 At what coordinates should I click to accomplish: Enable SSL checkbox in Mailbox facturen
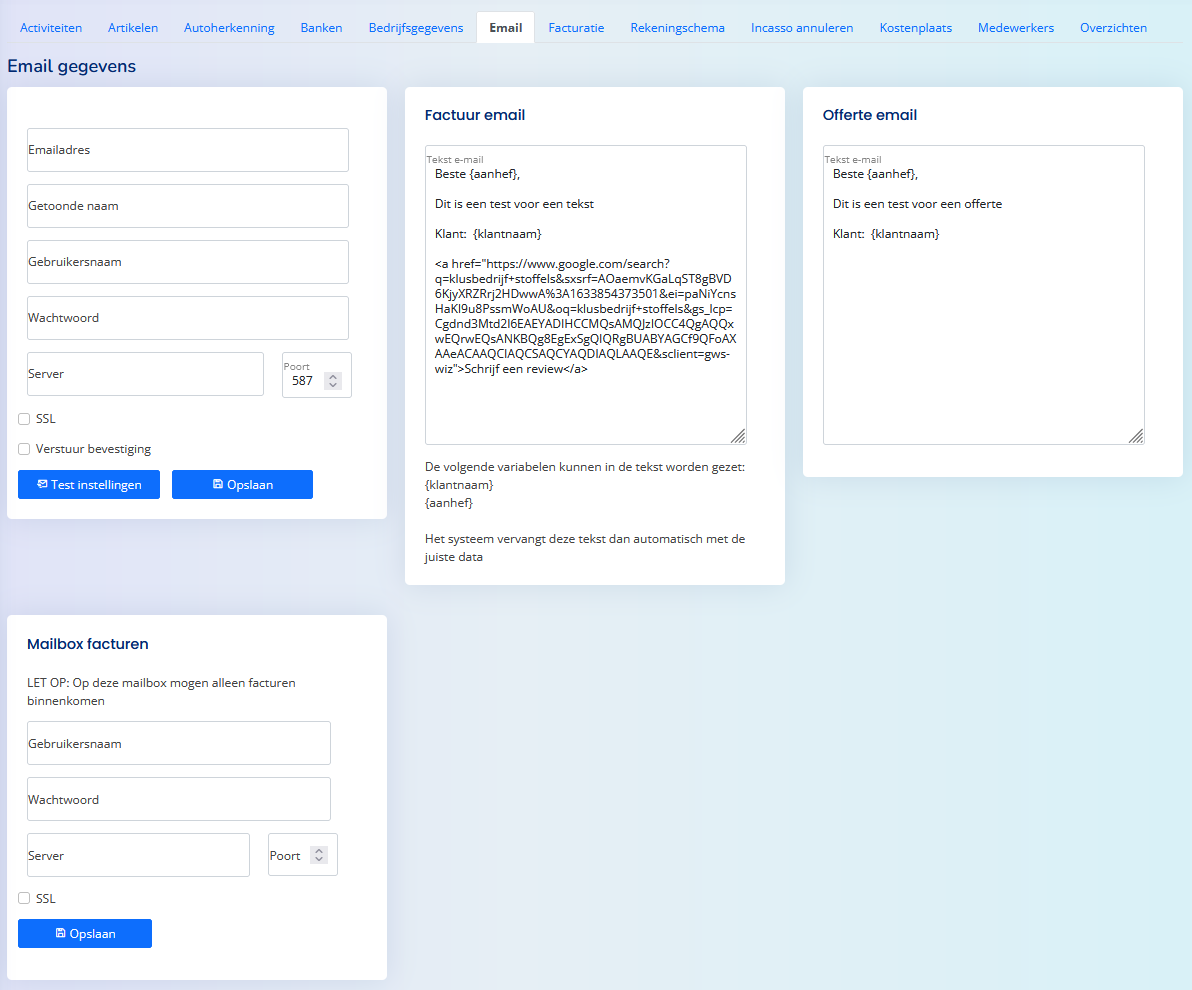pyautogui.click(x=24, y=899)
